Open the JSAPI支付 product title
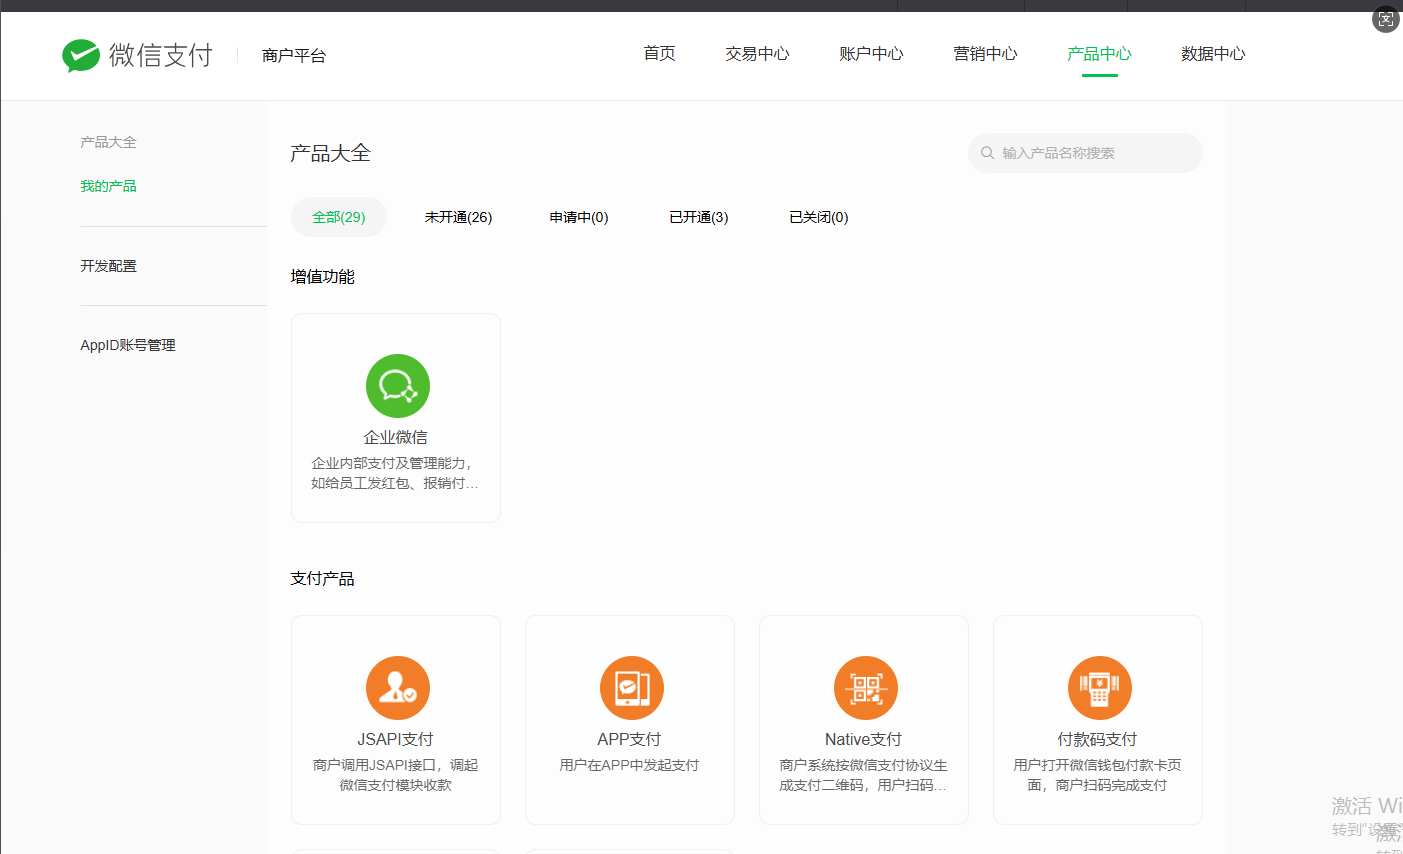The width and height of the screenshot is (1403, 854). [396, 740]
